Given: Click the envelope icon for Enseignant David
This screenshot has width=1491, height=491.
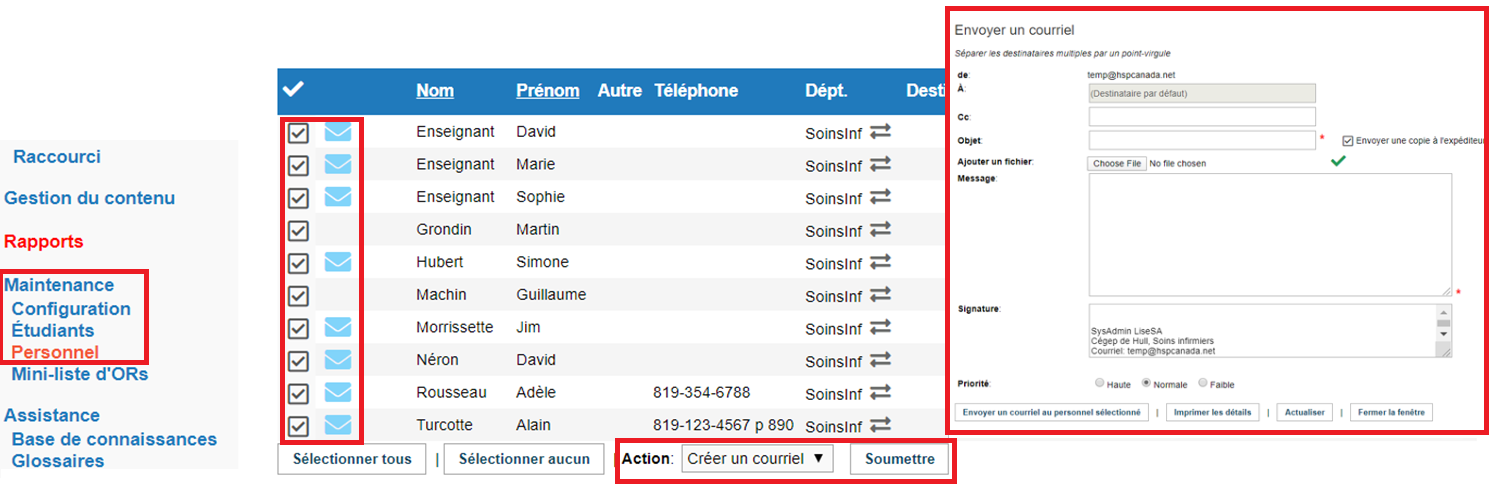Looking at the screenshot, I should 338,132.
